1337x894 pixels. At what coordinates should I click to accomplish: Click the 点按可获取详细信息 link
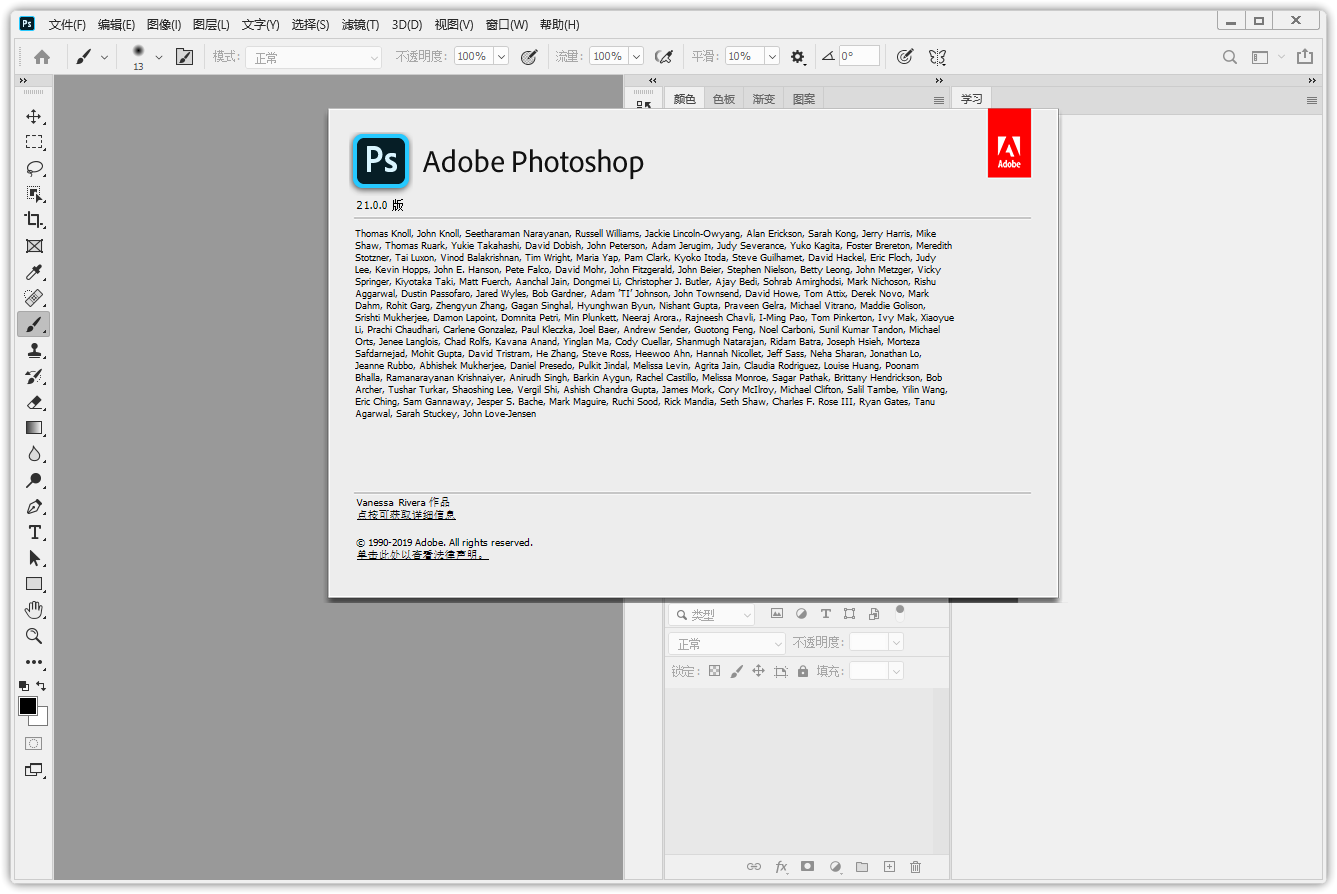click(406, 515)
